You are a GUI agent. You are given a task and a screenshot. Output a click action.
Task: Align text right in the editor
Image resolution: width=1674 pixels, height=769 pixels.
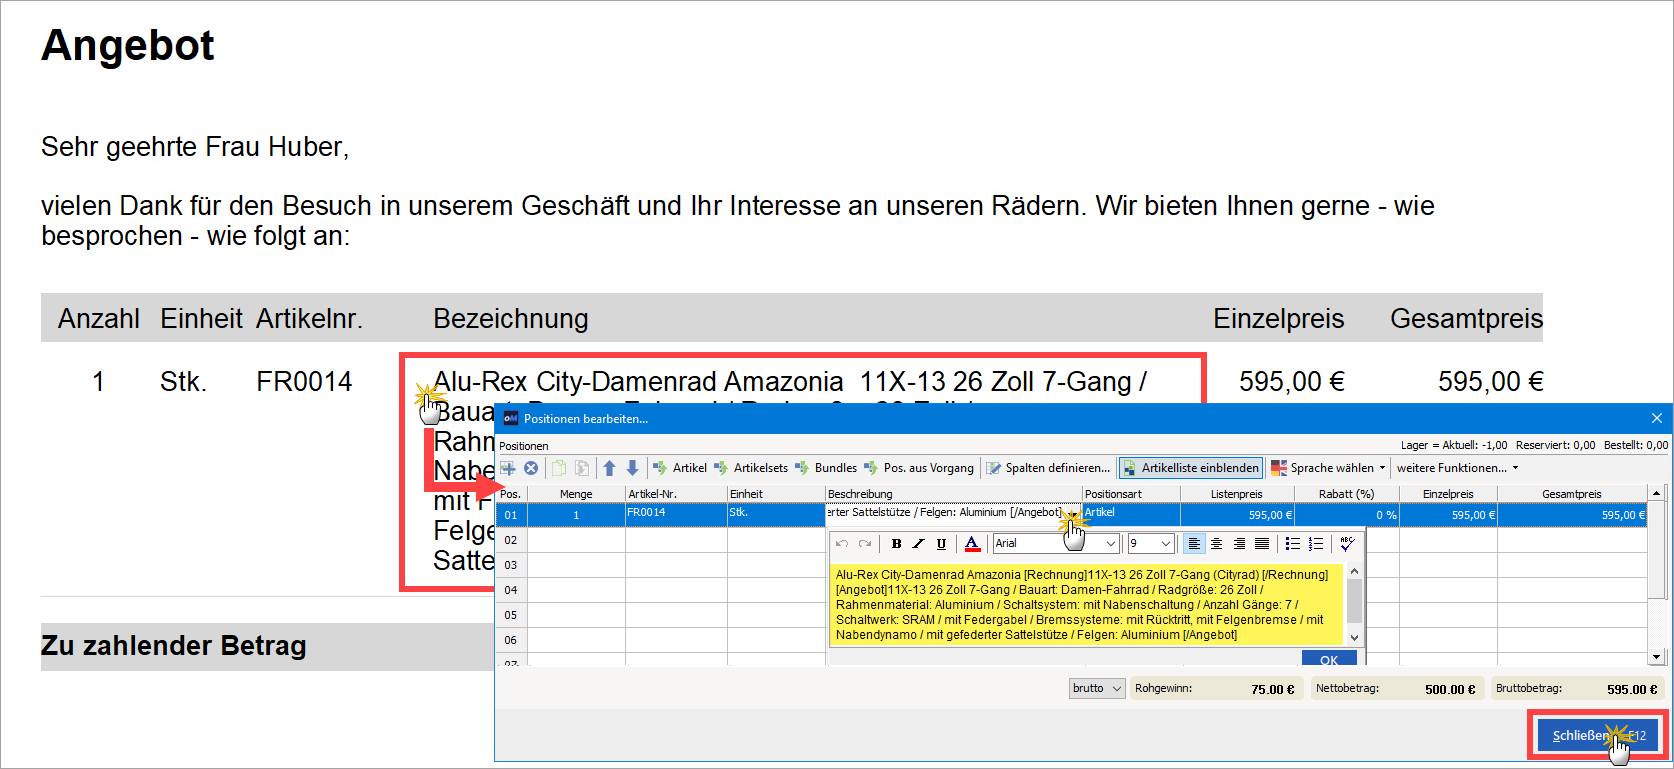coord(1239,544)
